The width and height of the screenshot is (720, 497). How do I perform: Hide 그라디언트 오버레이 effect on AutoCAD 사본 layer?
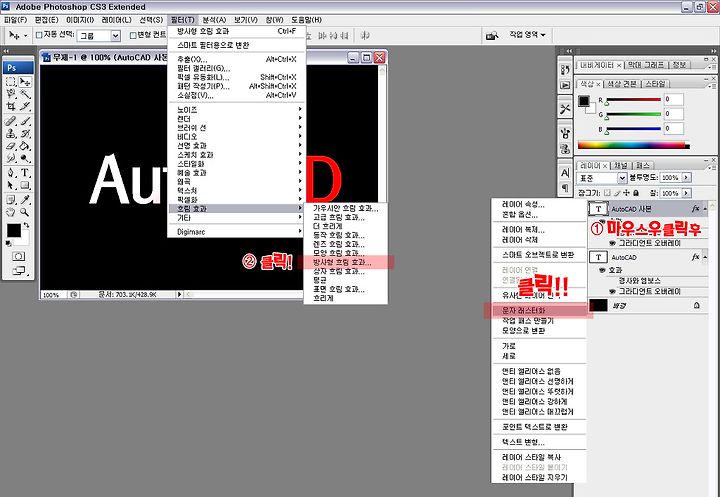tap(612, 243)
